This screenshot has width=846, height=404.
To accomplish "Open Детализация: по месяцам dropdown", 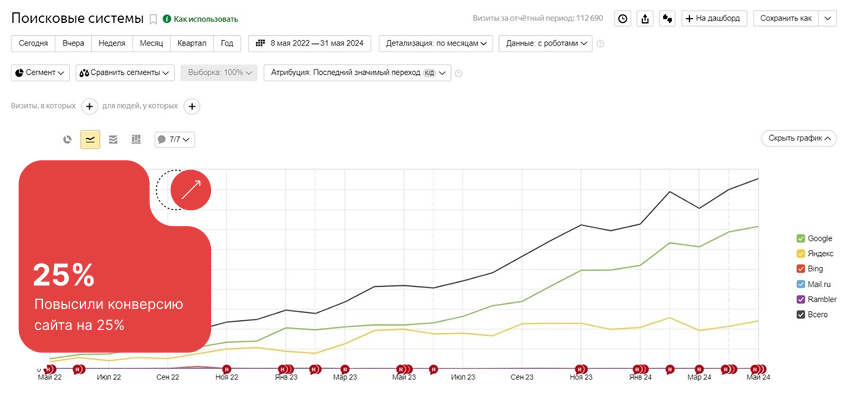I will 437,43.
